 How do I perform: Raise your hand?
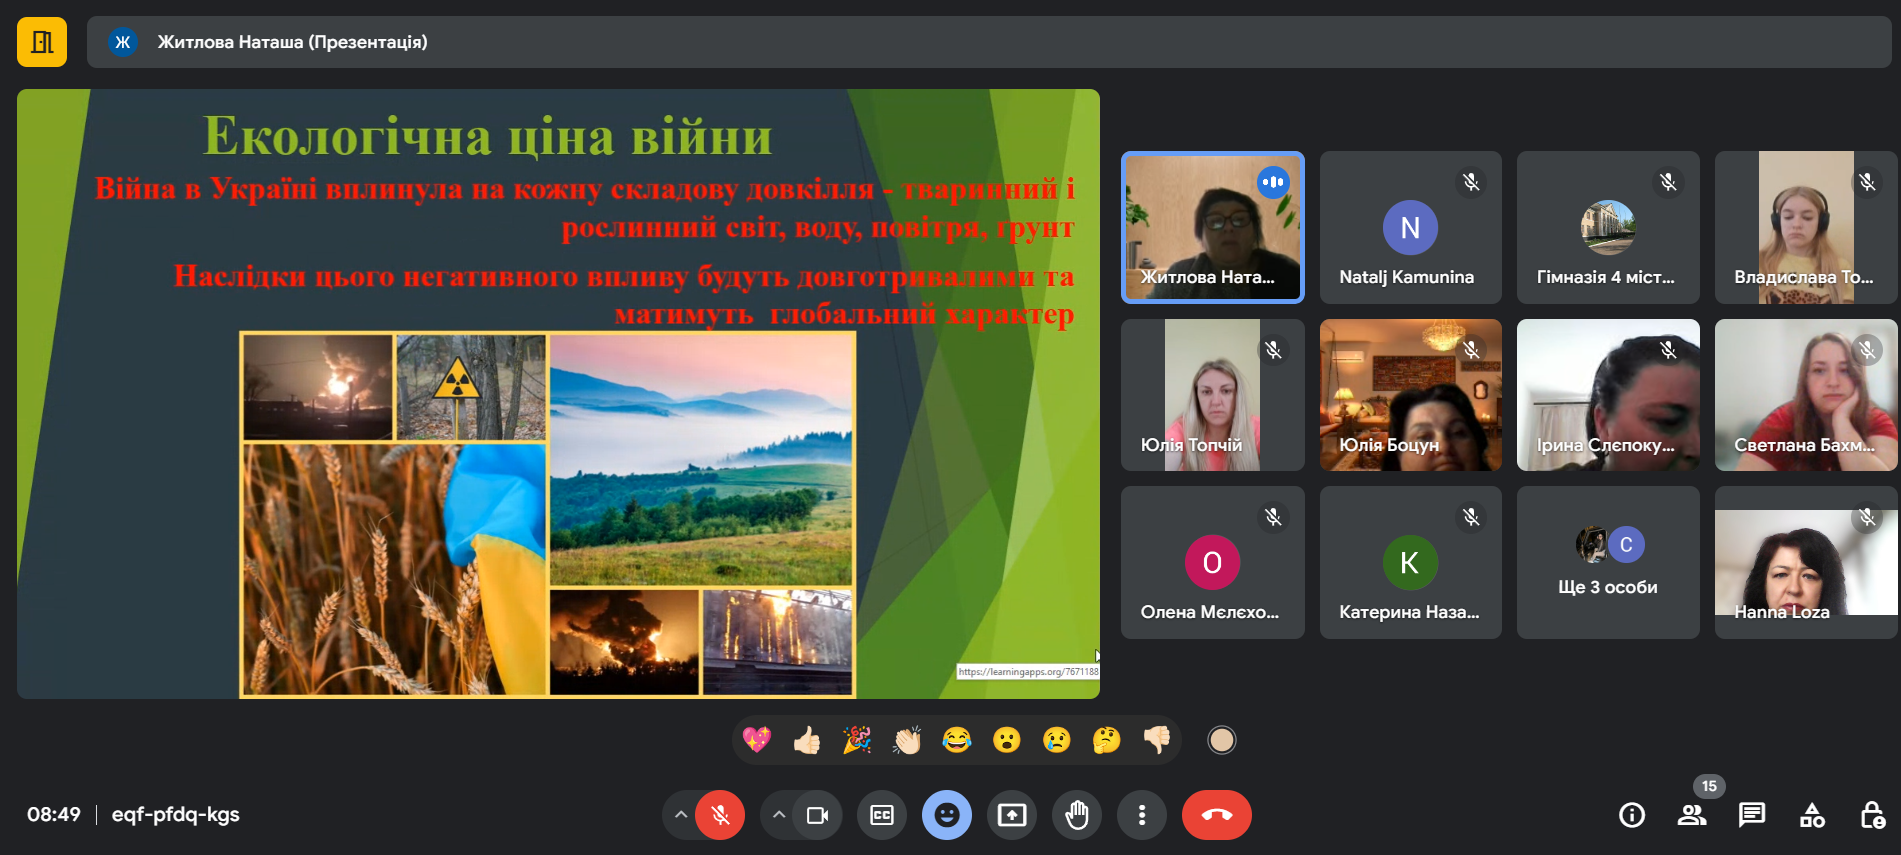pyautogui.click(x=1076, y=815)
